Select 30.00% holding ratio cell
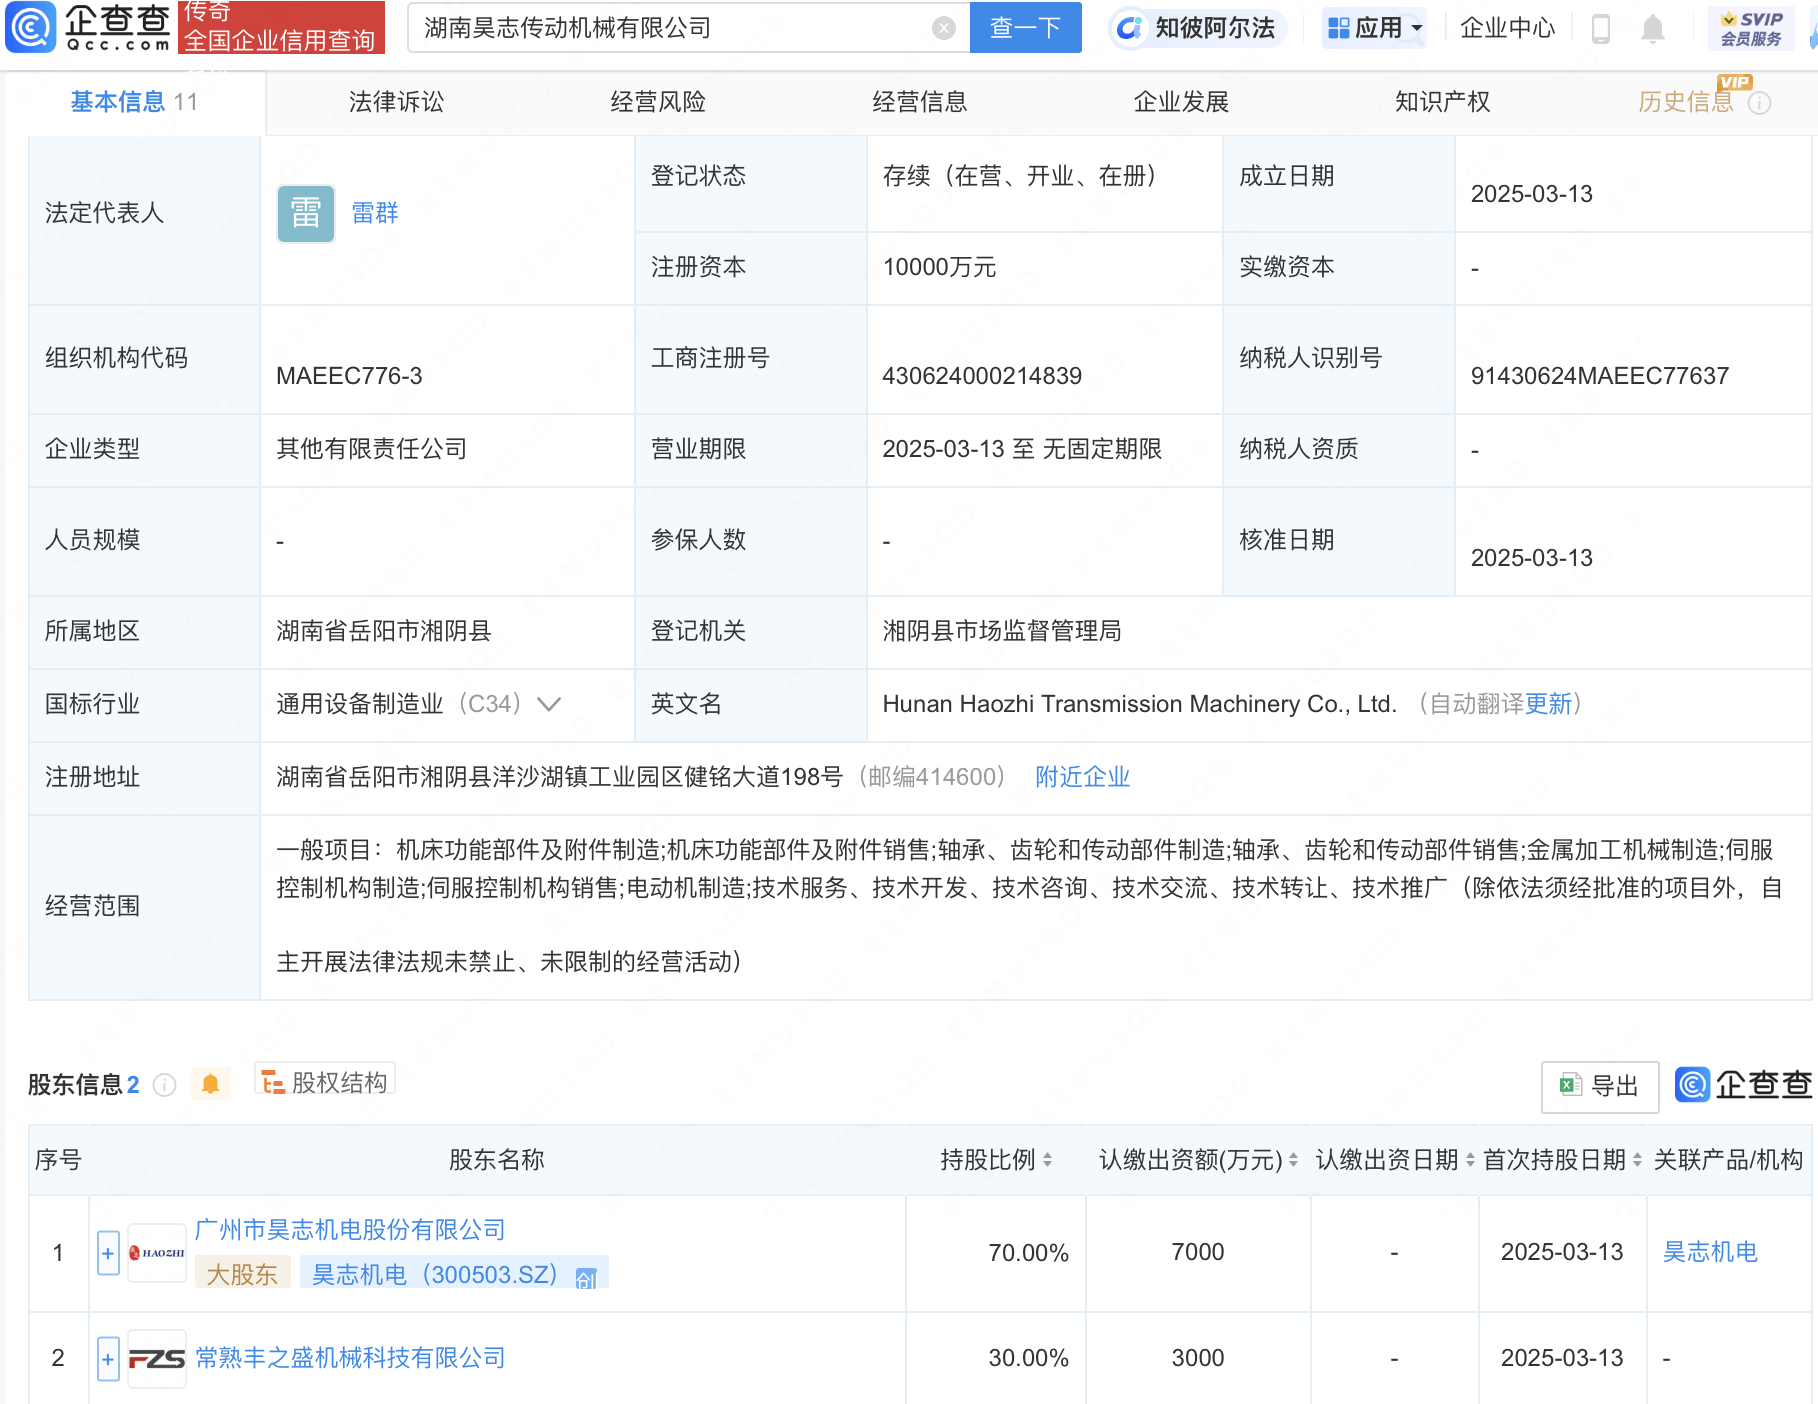The image size is (1818, 1404). (1028, 1358)
